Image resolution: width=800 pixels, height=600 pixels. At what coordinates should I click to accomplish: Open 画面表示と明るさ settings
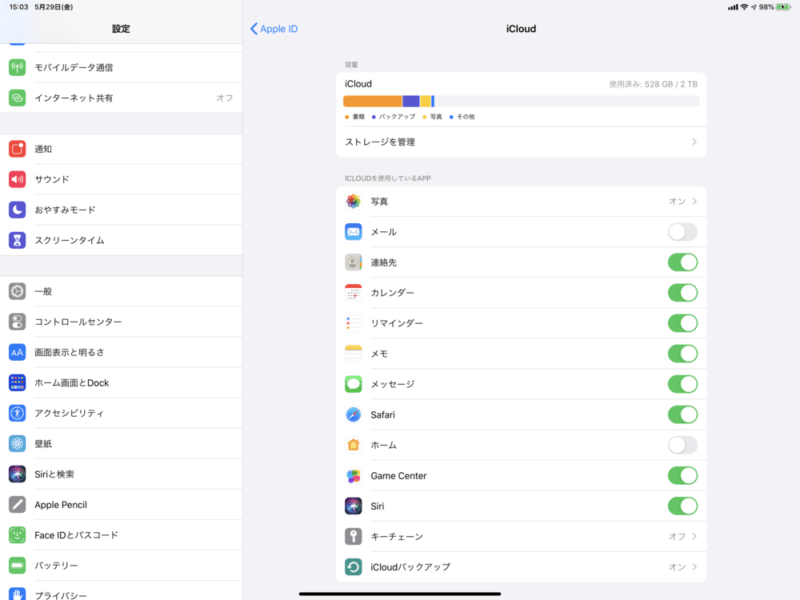121,353
